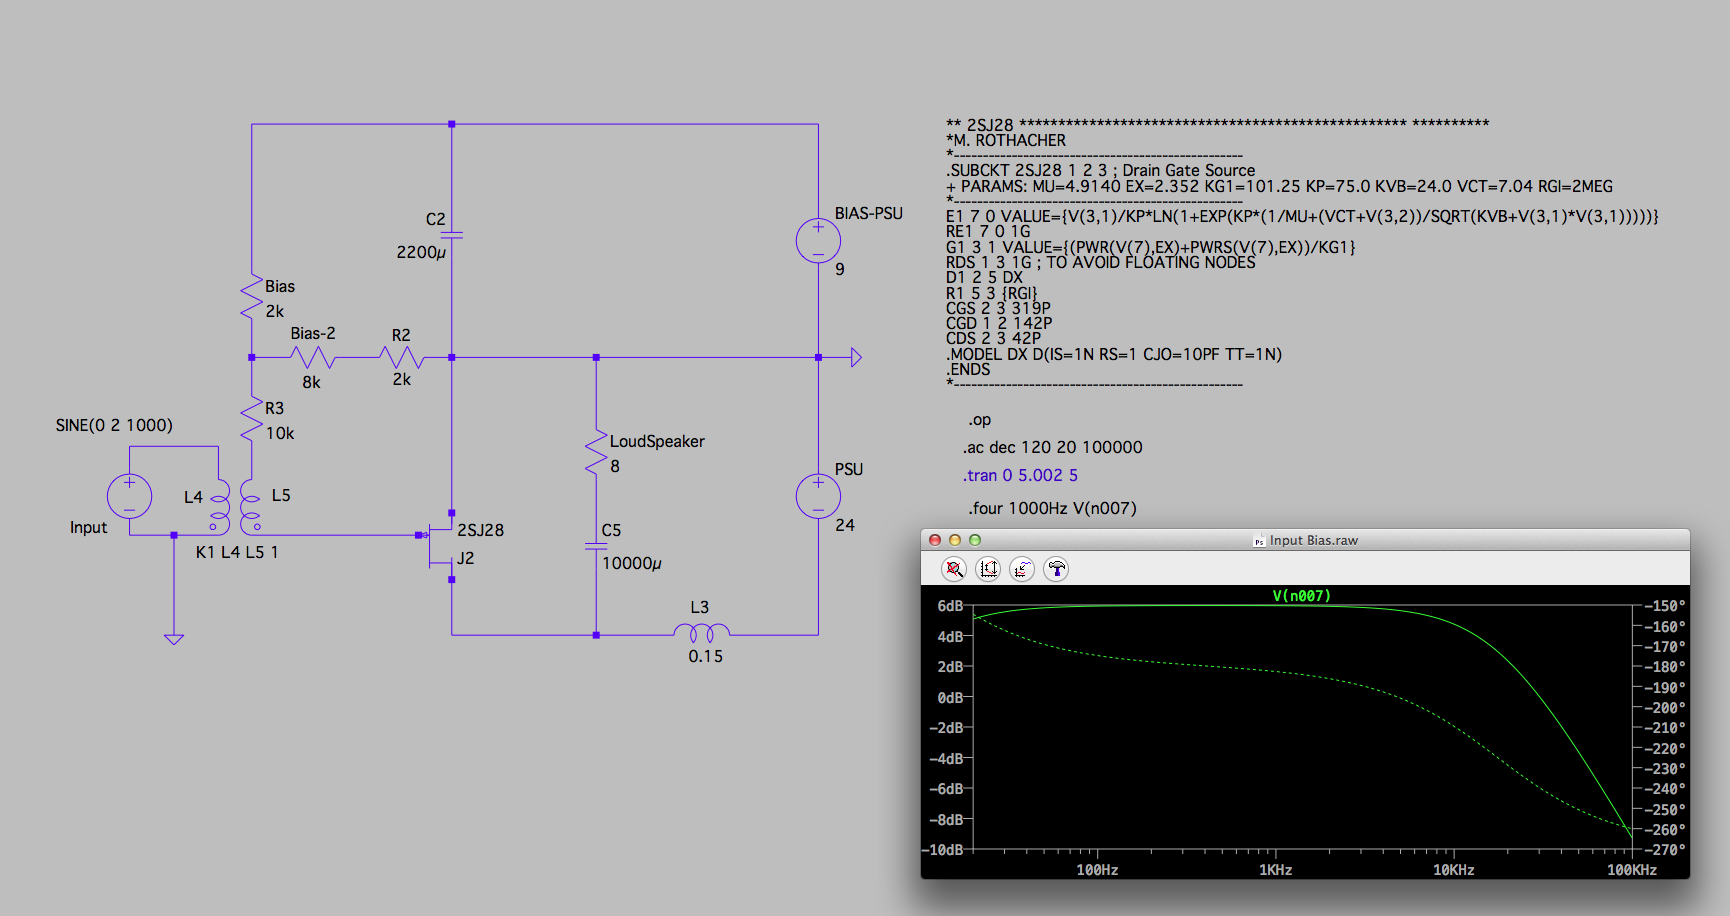Click the 1KHz label on frequency axis
Image resolution: width=1730 pixels, height=916 pixels.
[1276, 870]
